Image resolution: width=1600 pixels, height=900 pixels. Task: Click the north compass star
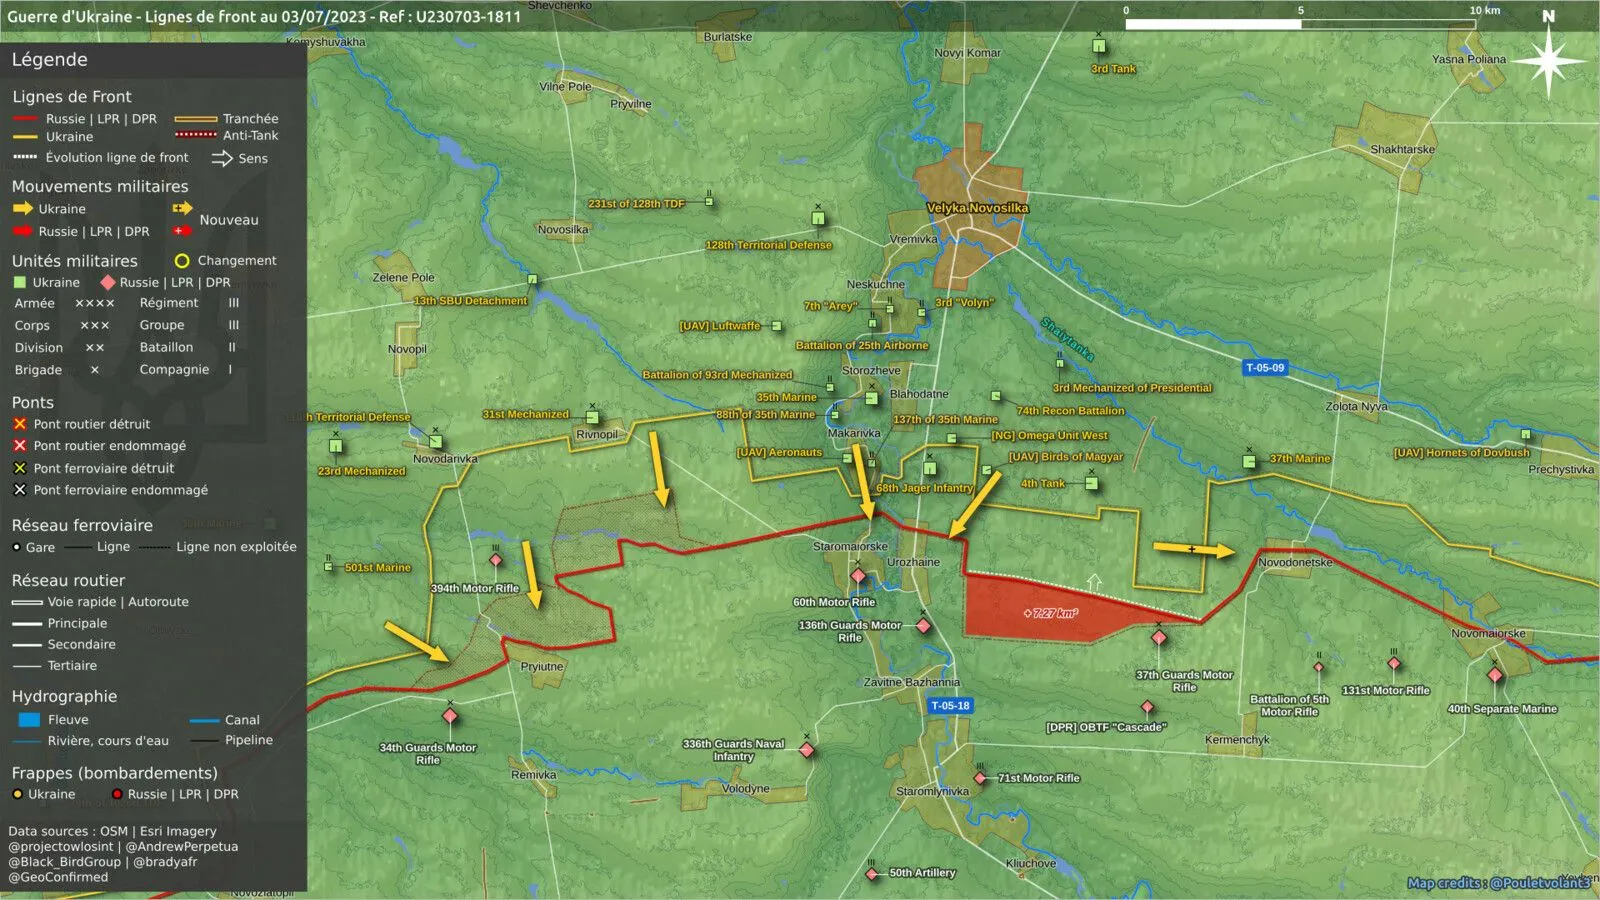[x=1548, y=61]
